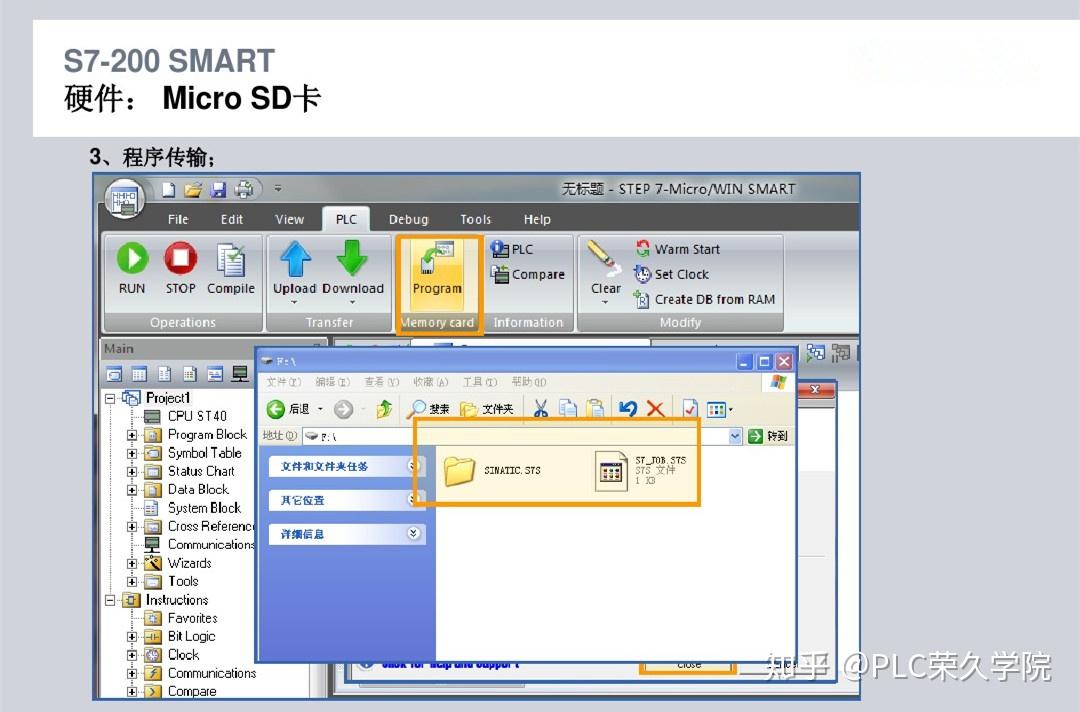Click Set Clock in Modify group
The width and height of the screenshot is (1080, 712).
click(x=672, y=274)
